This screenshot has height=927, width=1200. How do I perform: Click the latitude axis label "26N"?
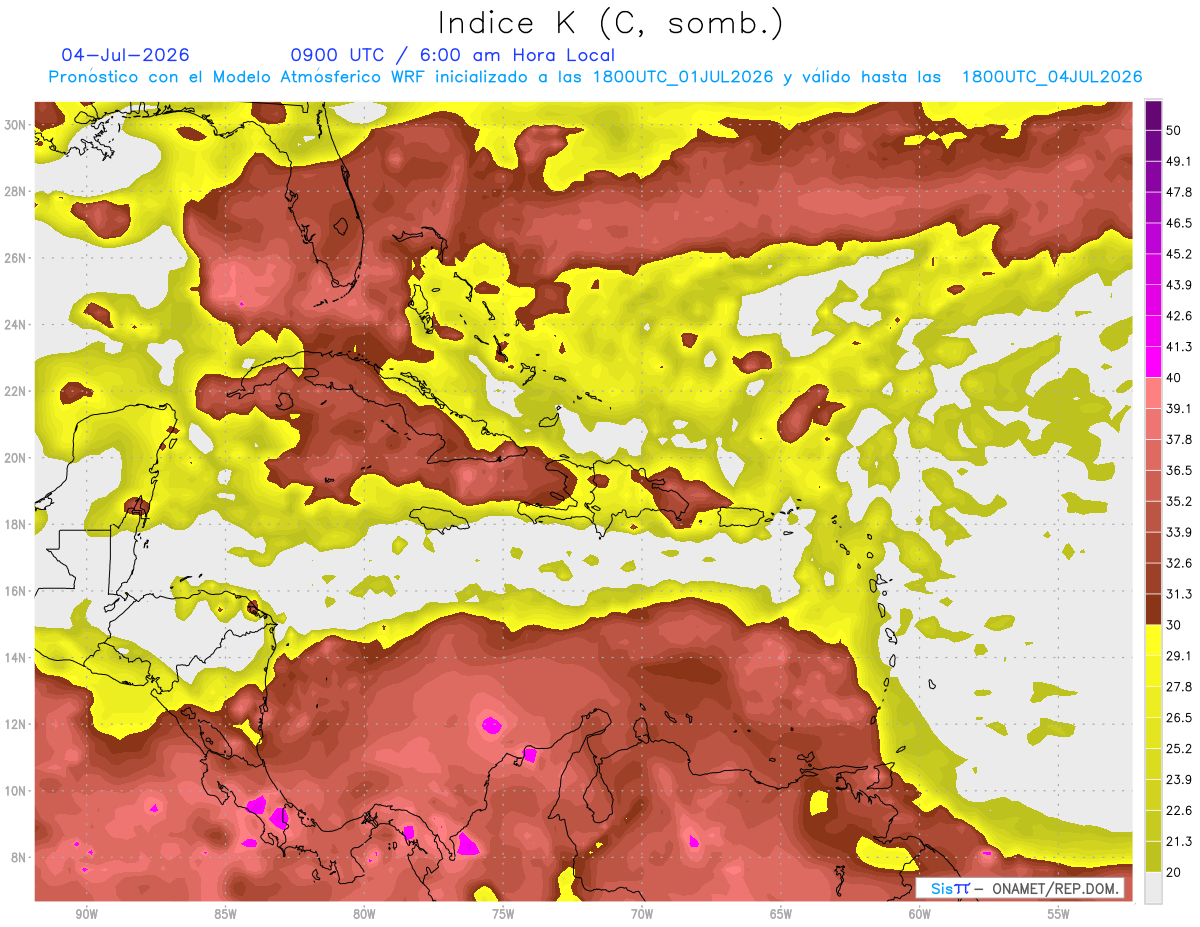coord(16,258)
